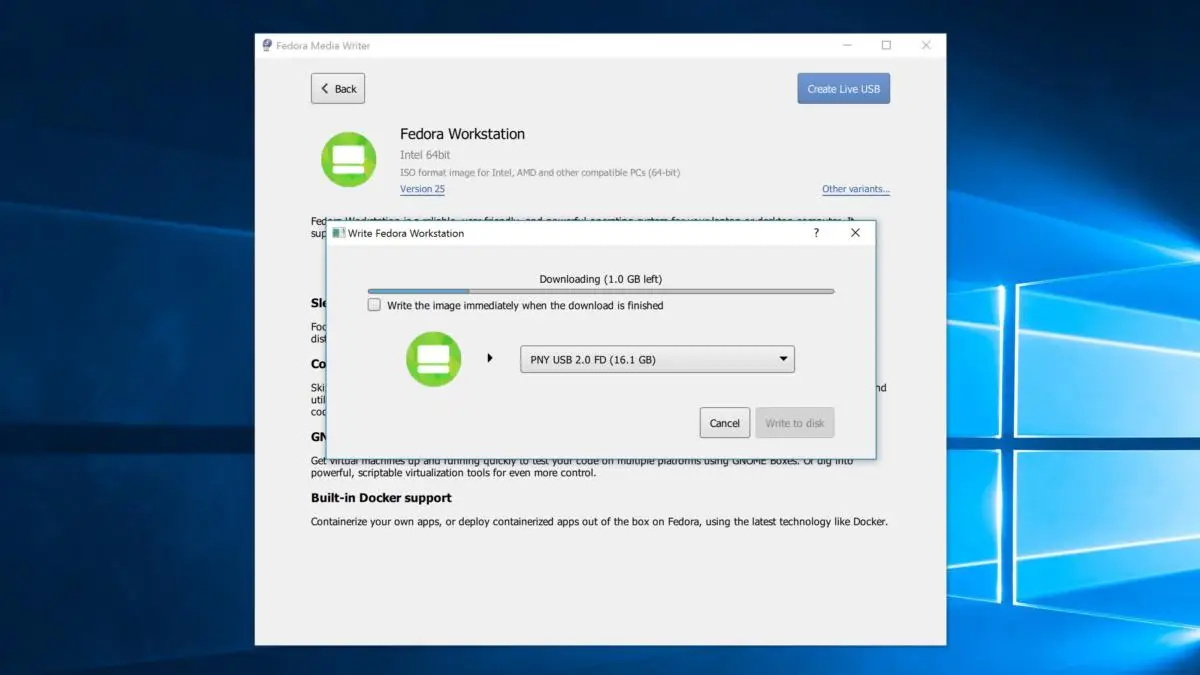Image resolution: width=1200 pixels, height=675 pixels.
Task: Click the Fedora icon inside the write dialog
Action: [433, 359]
